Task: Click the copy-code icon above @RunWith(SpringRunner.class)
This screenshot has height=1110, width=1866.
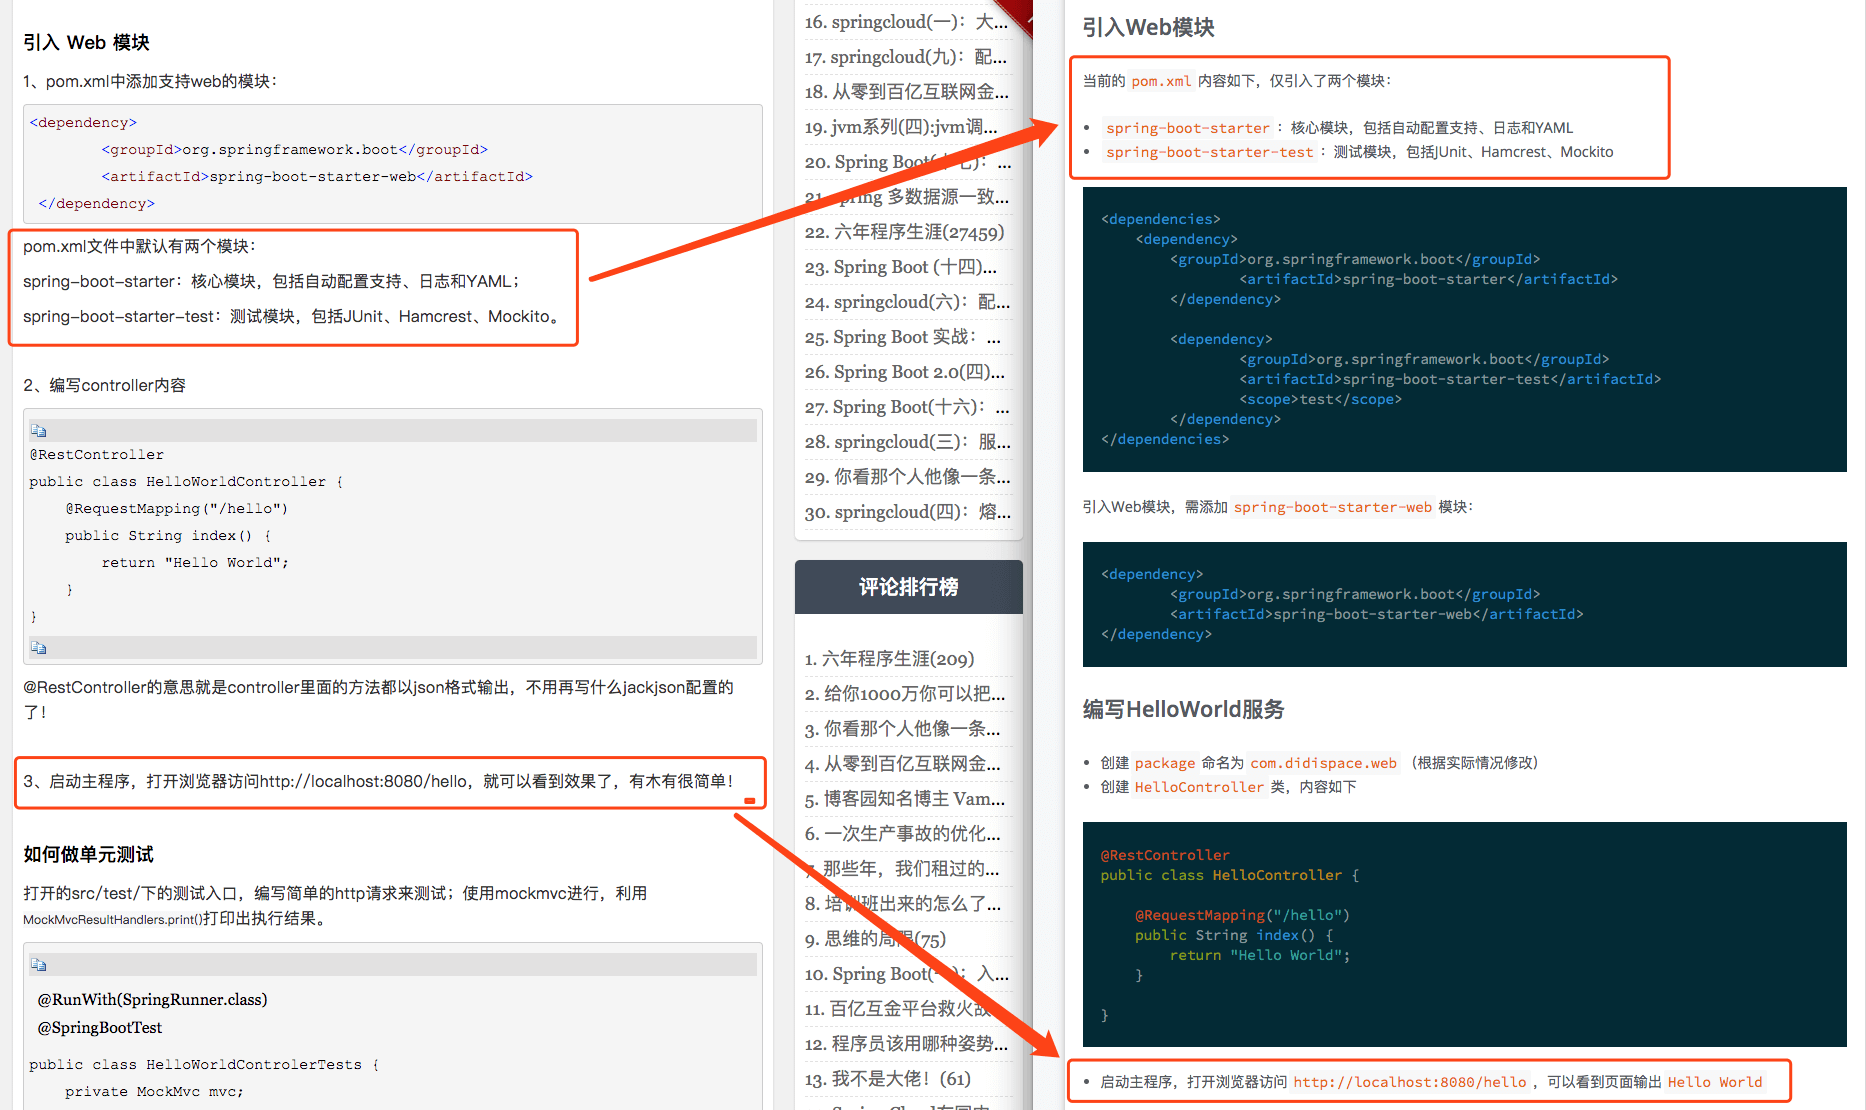Action: [39, 964]
